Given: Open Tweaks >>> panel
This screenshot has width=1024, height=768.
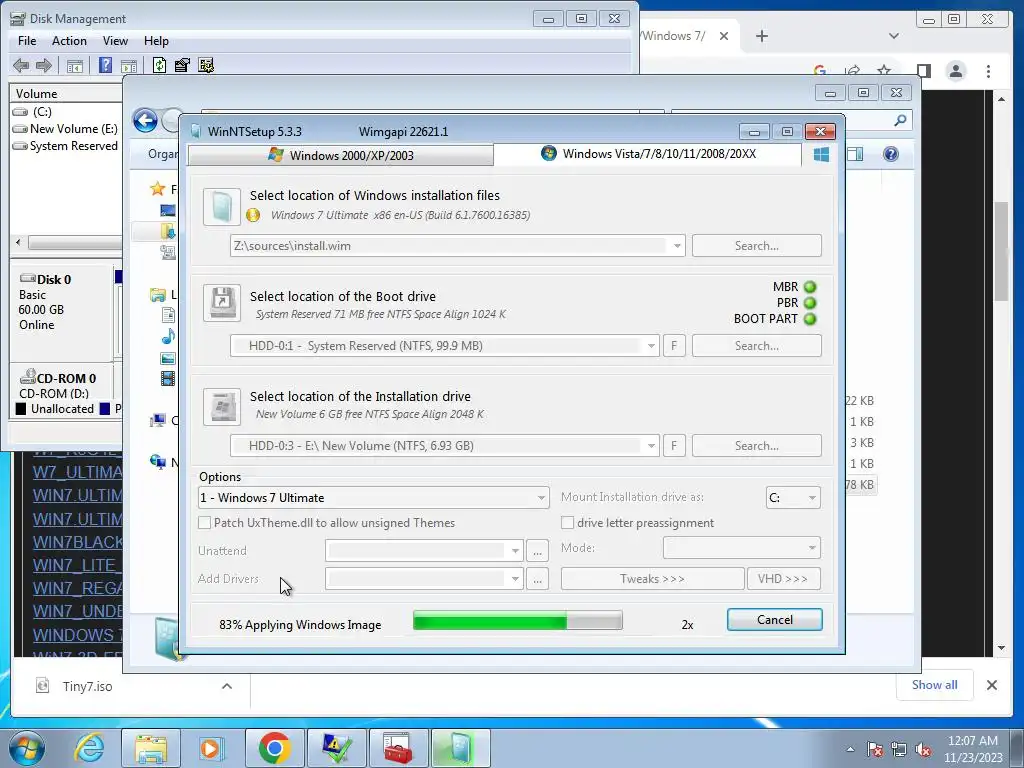Looking at the screenshot, I should 652,579.
